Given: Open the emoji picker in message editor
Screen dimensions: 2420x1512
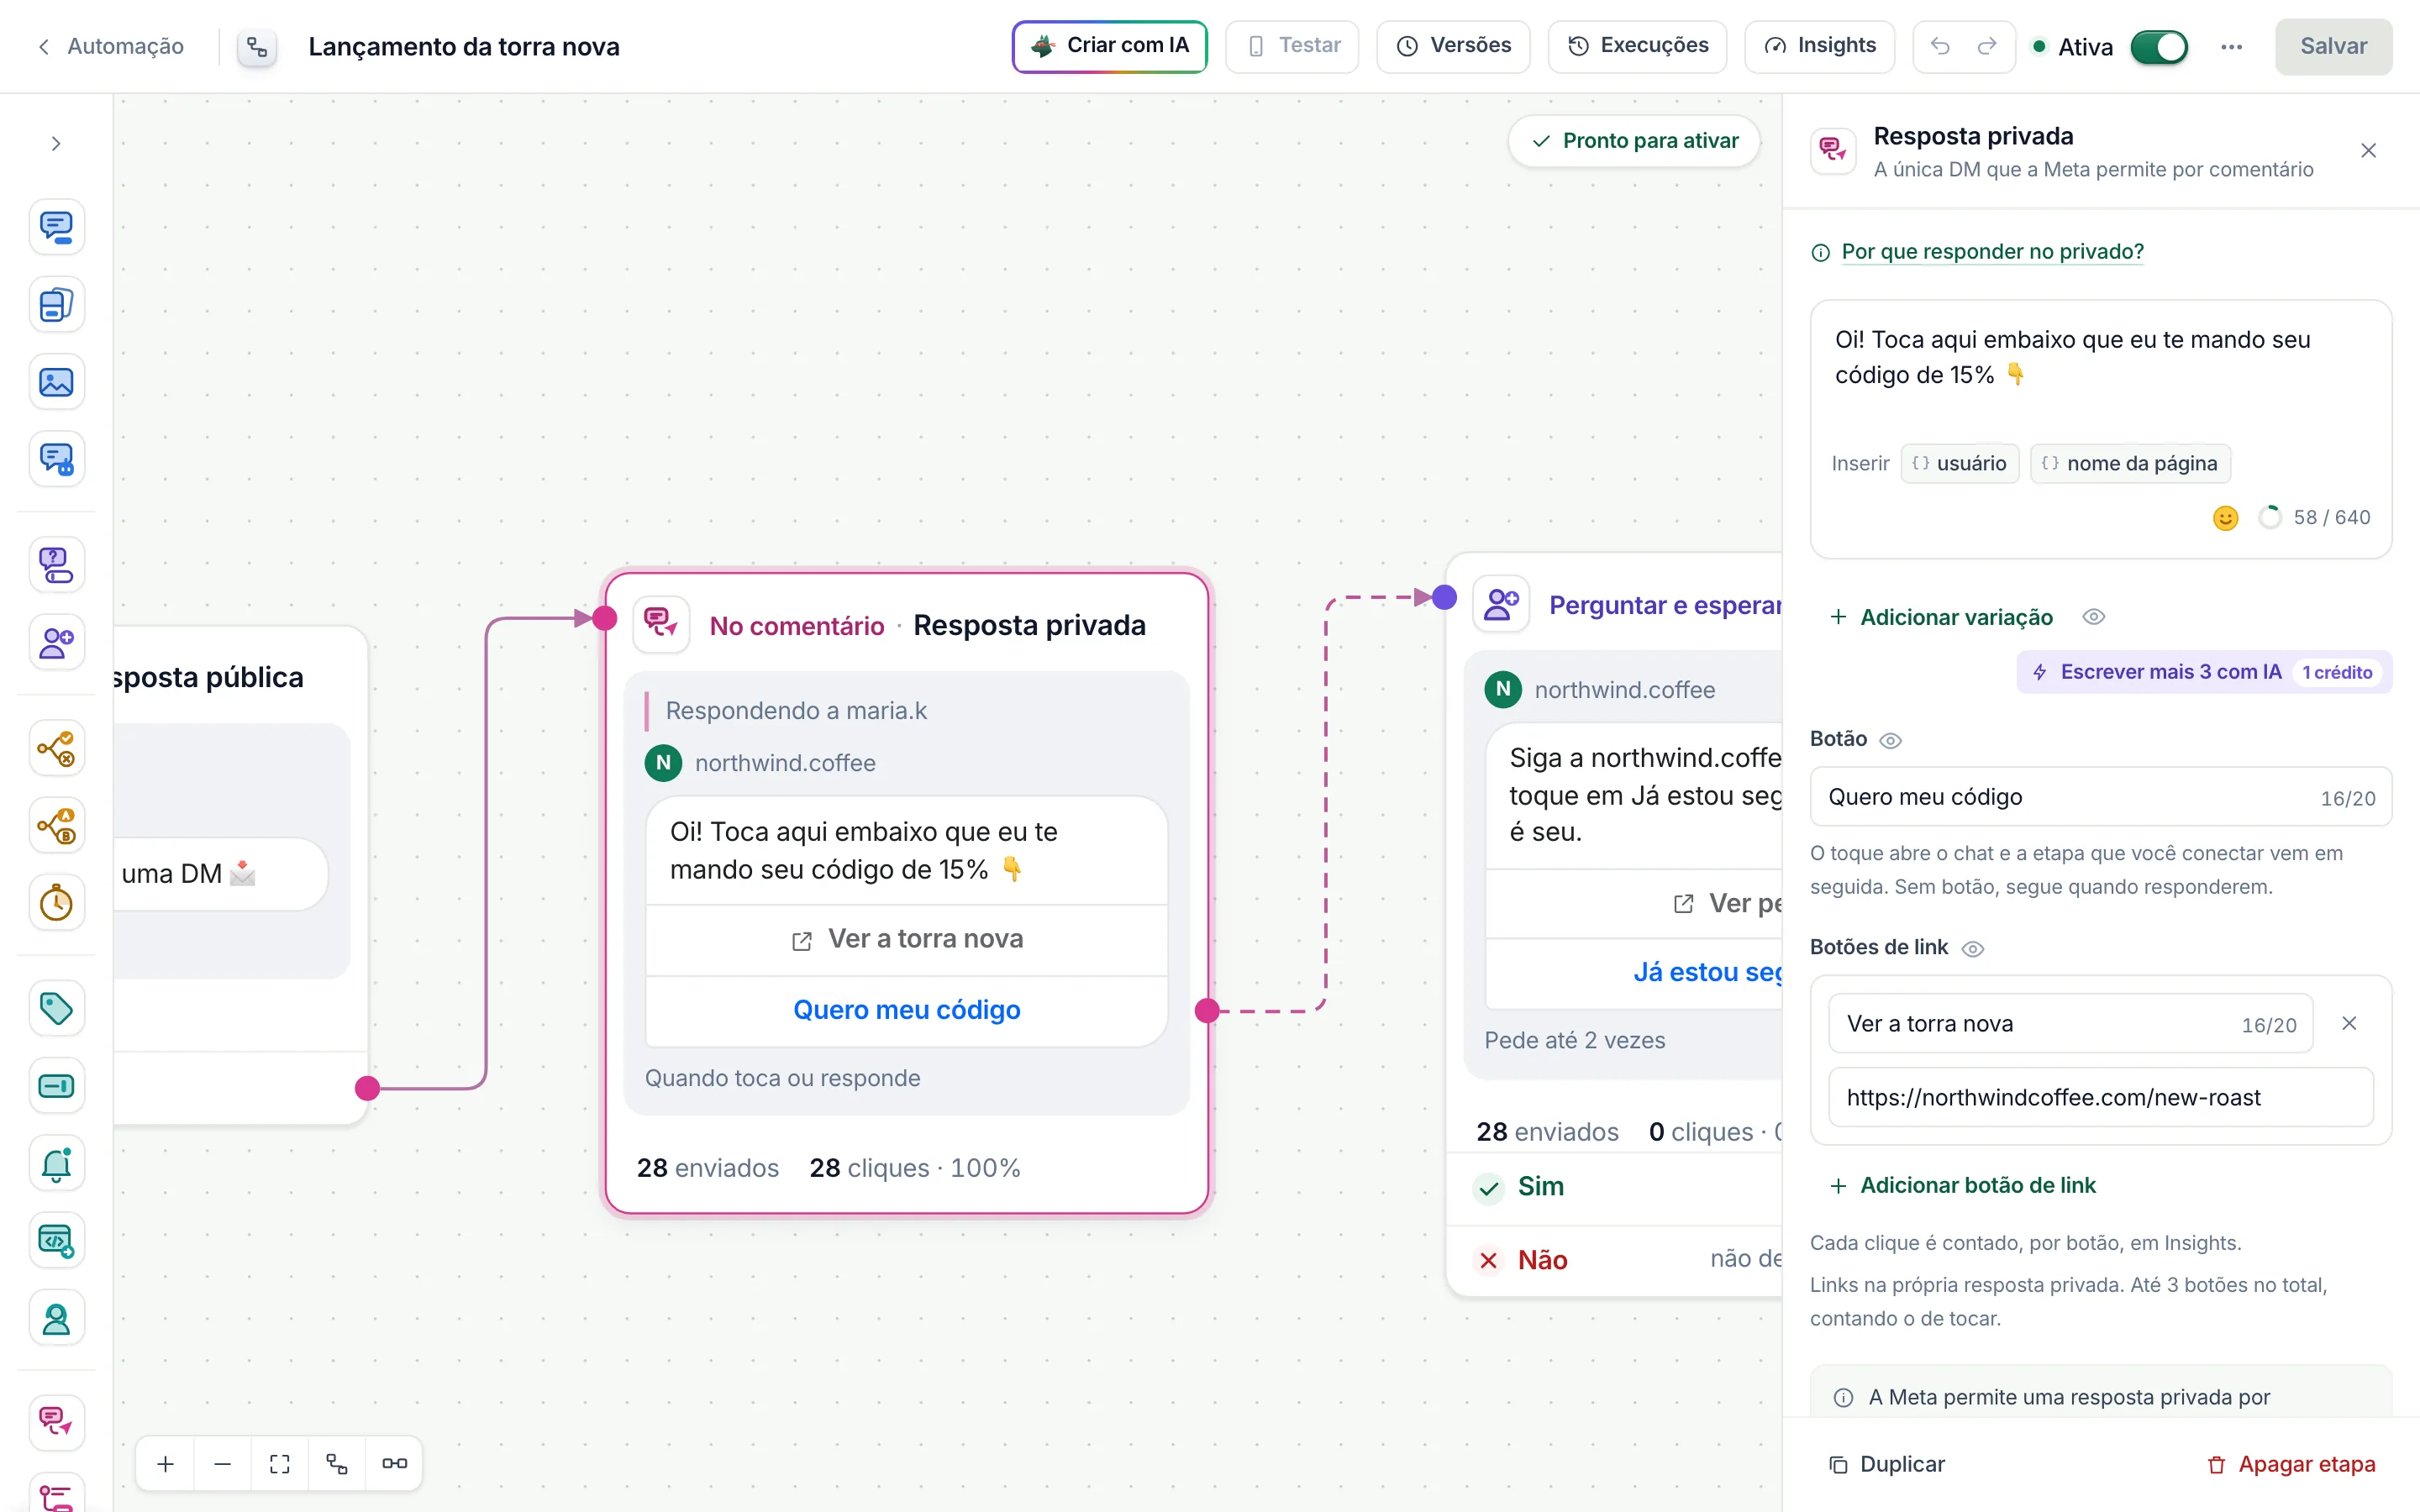Looking at the screenshot, I should point(2225,518).
